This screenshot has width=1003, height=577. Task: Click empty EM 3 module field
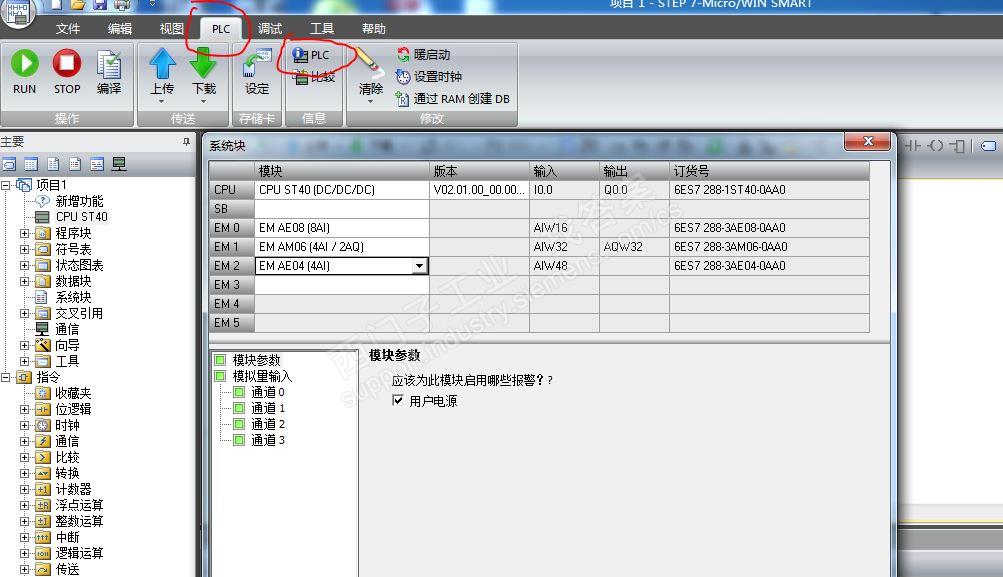pyautogui.click(x=342, y=285)
